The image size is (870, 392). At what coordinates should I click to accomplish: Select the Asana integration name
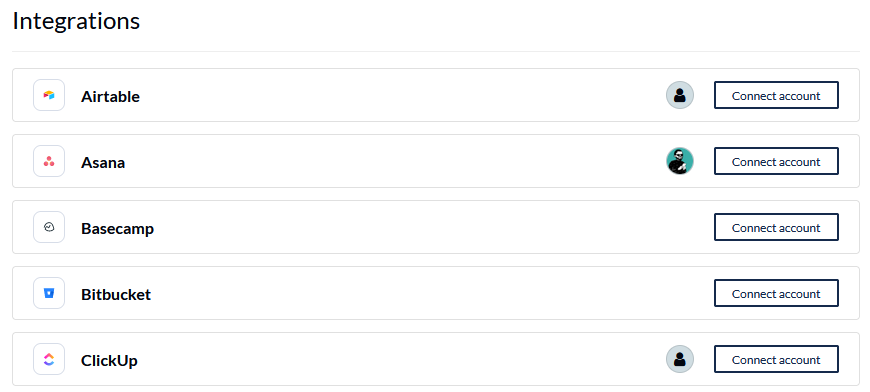click(x=103, y=162)
